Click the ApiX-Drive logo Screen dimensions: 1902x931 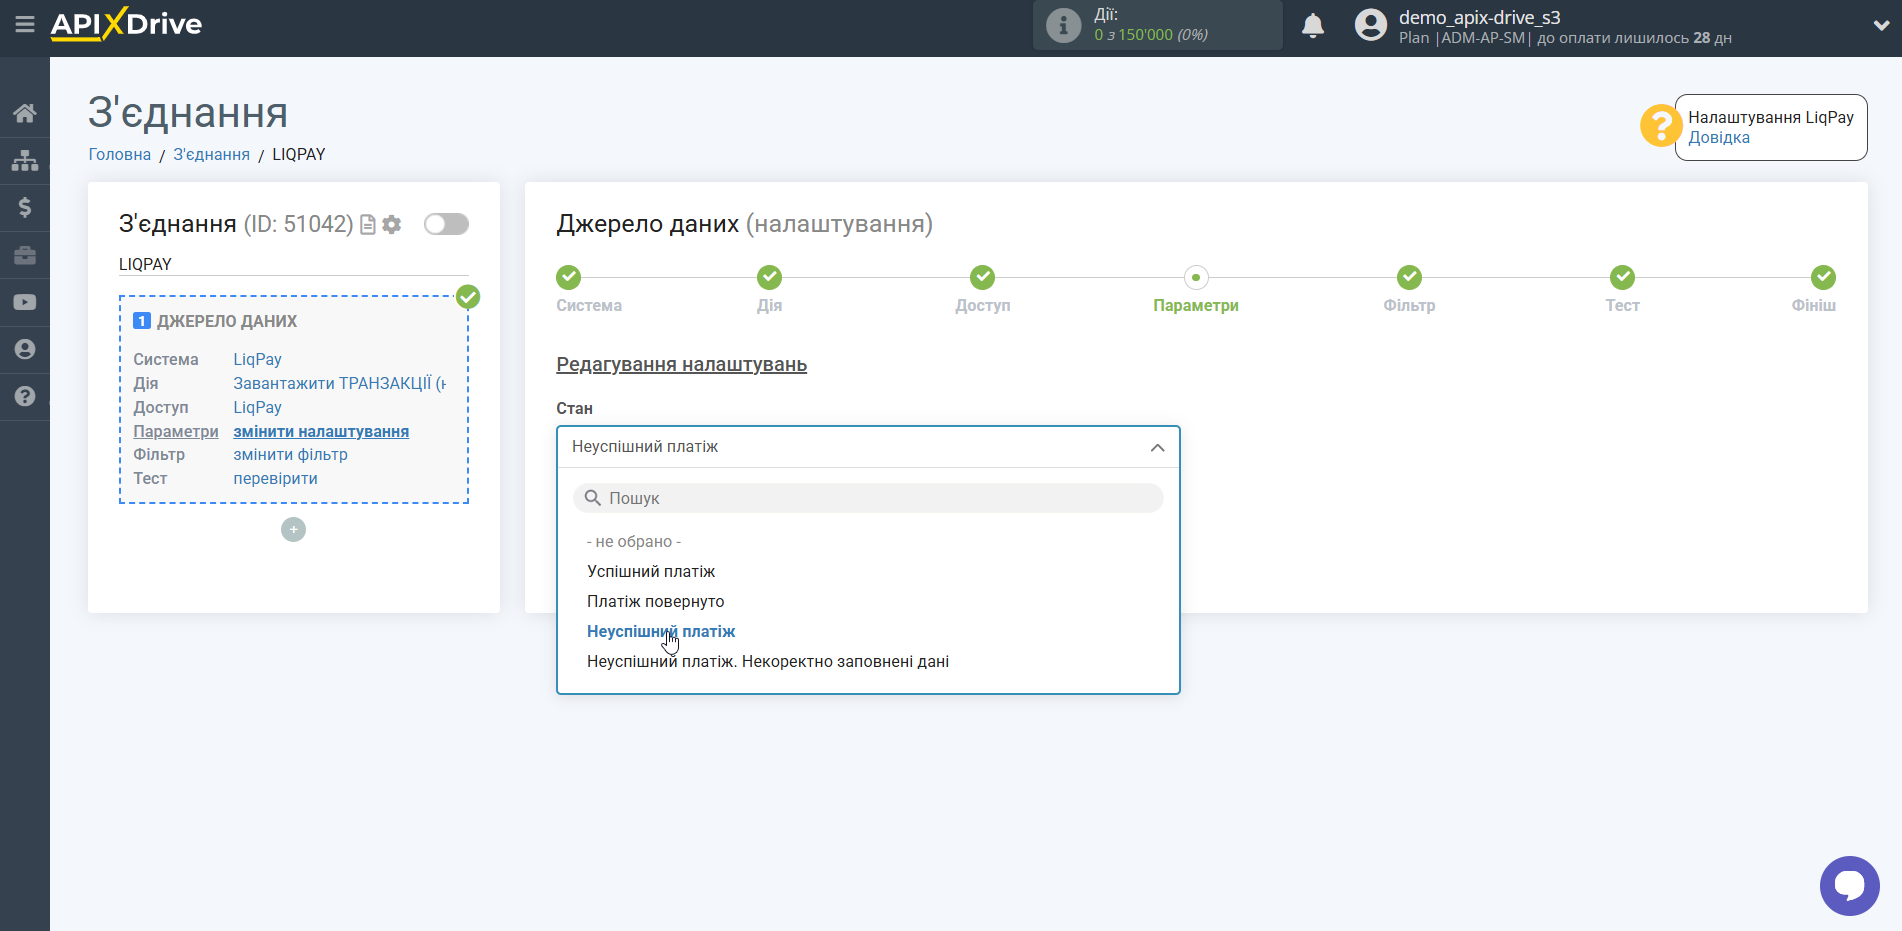point(127,24)
